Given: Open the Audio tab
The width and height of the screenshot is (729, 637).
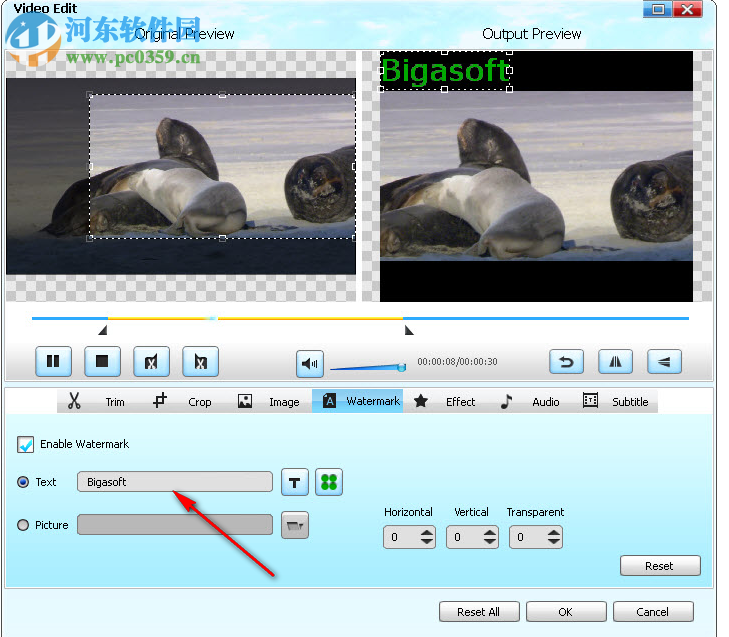Looking at the screenshot, I should pos(546,402).
